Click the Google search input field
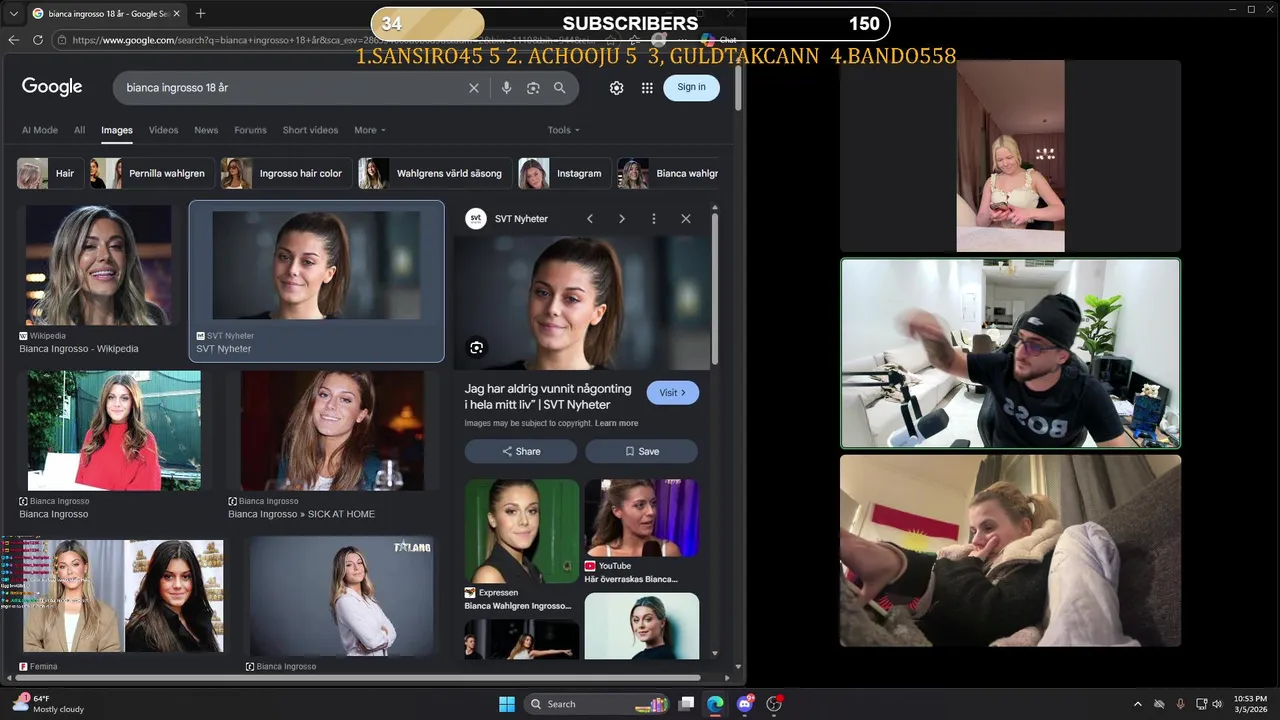1280x720 pixels. tap(290, 88)
